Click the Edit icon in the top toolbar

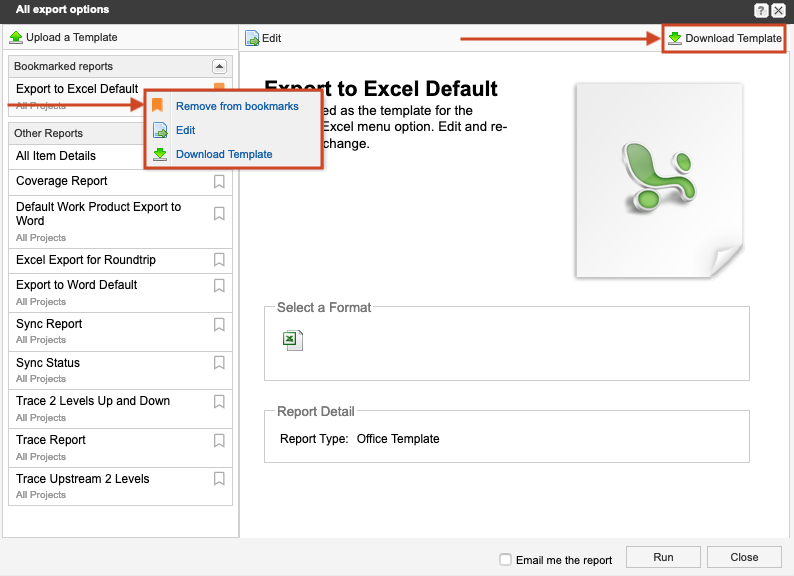click(x=252, y=38)
